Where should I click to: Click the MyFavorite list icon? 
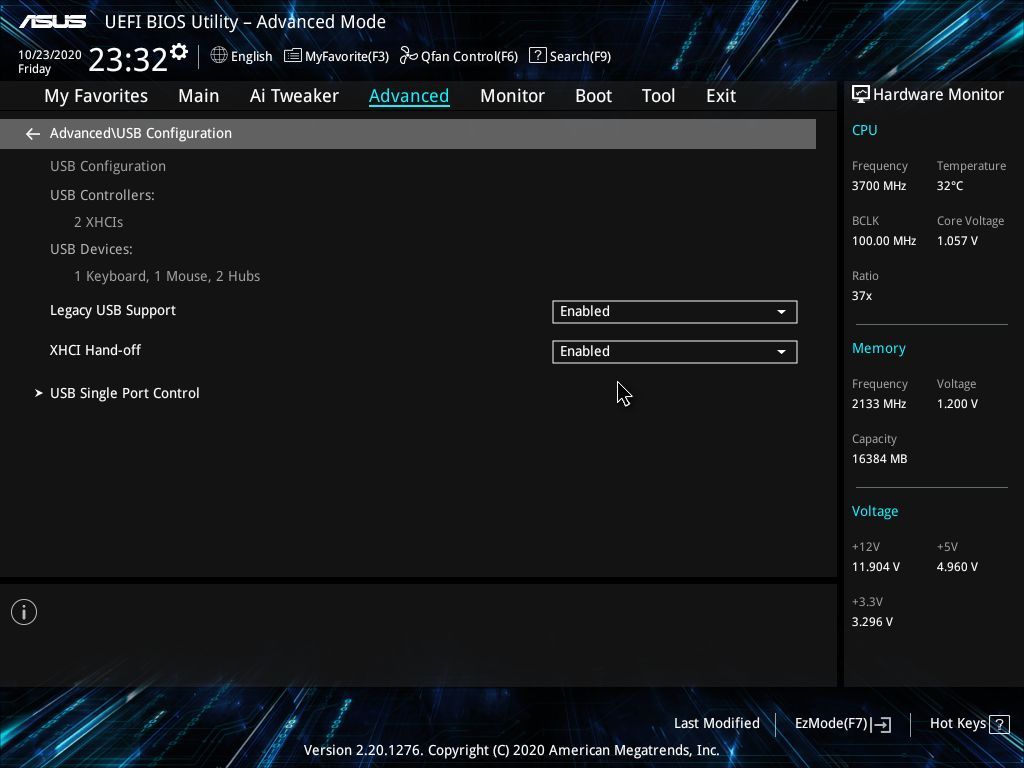[293, 56]
